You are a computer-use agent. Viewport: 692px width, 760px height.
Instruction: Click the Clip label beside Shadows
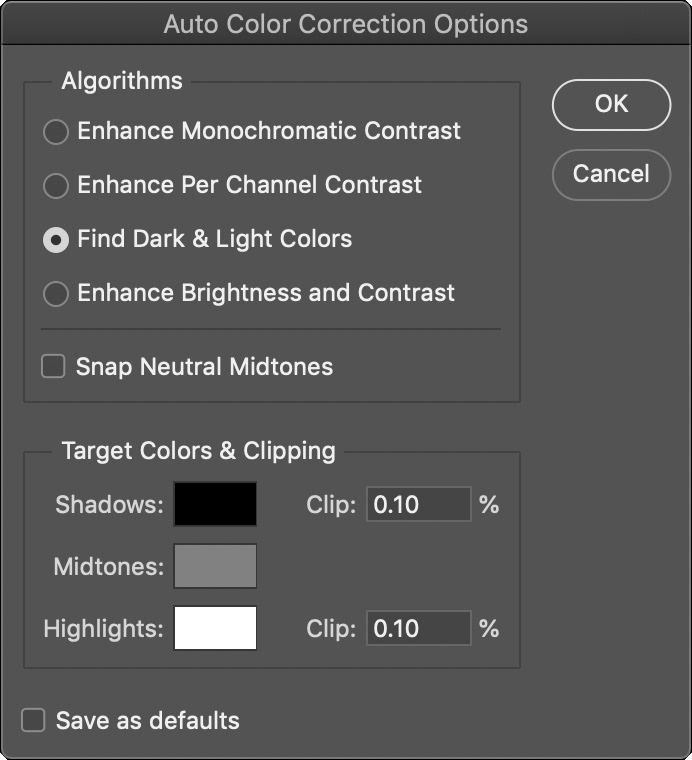tap(331, 505)
